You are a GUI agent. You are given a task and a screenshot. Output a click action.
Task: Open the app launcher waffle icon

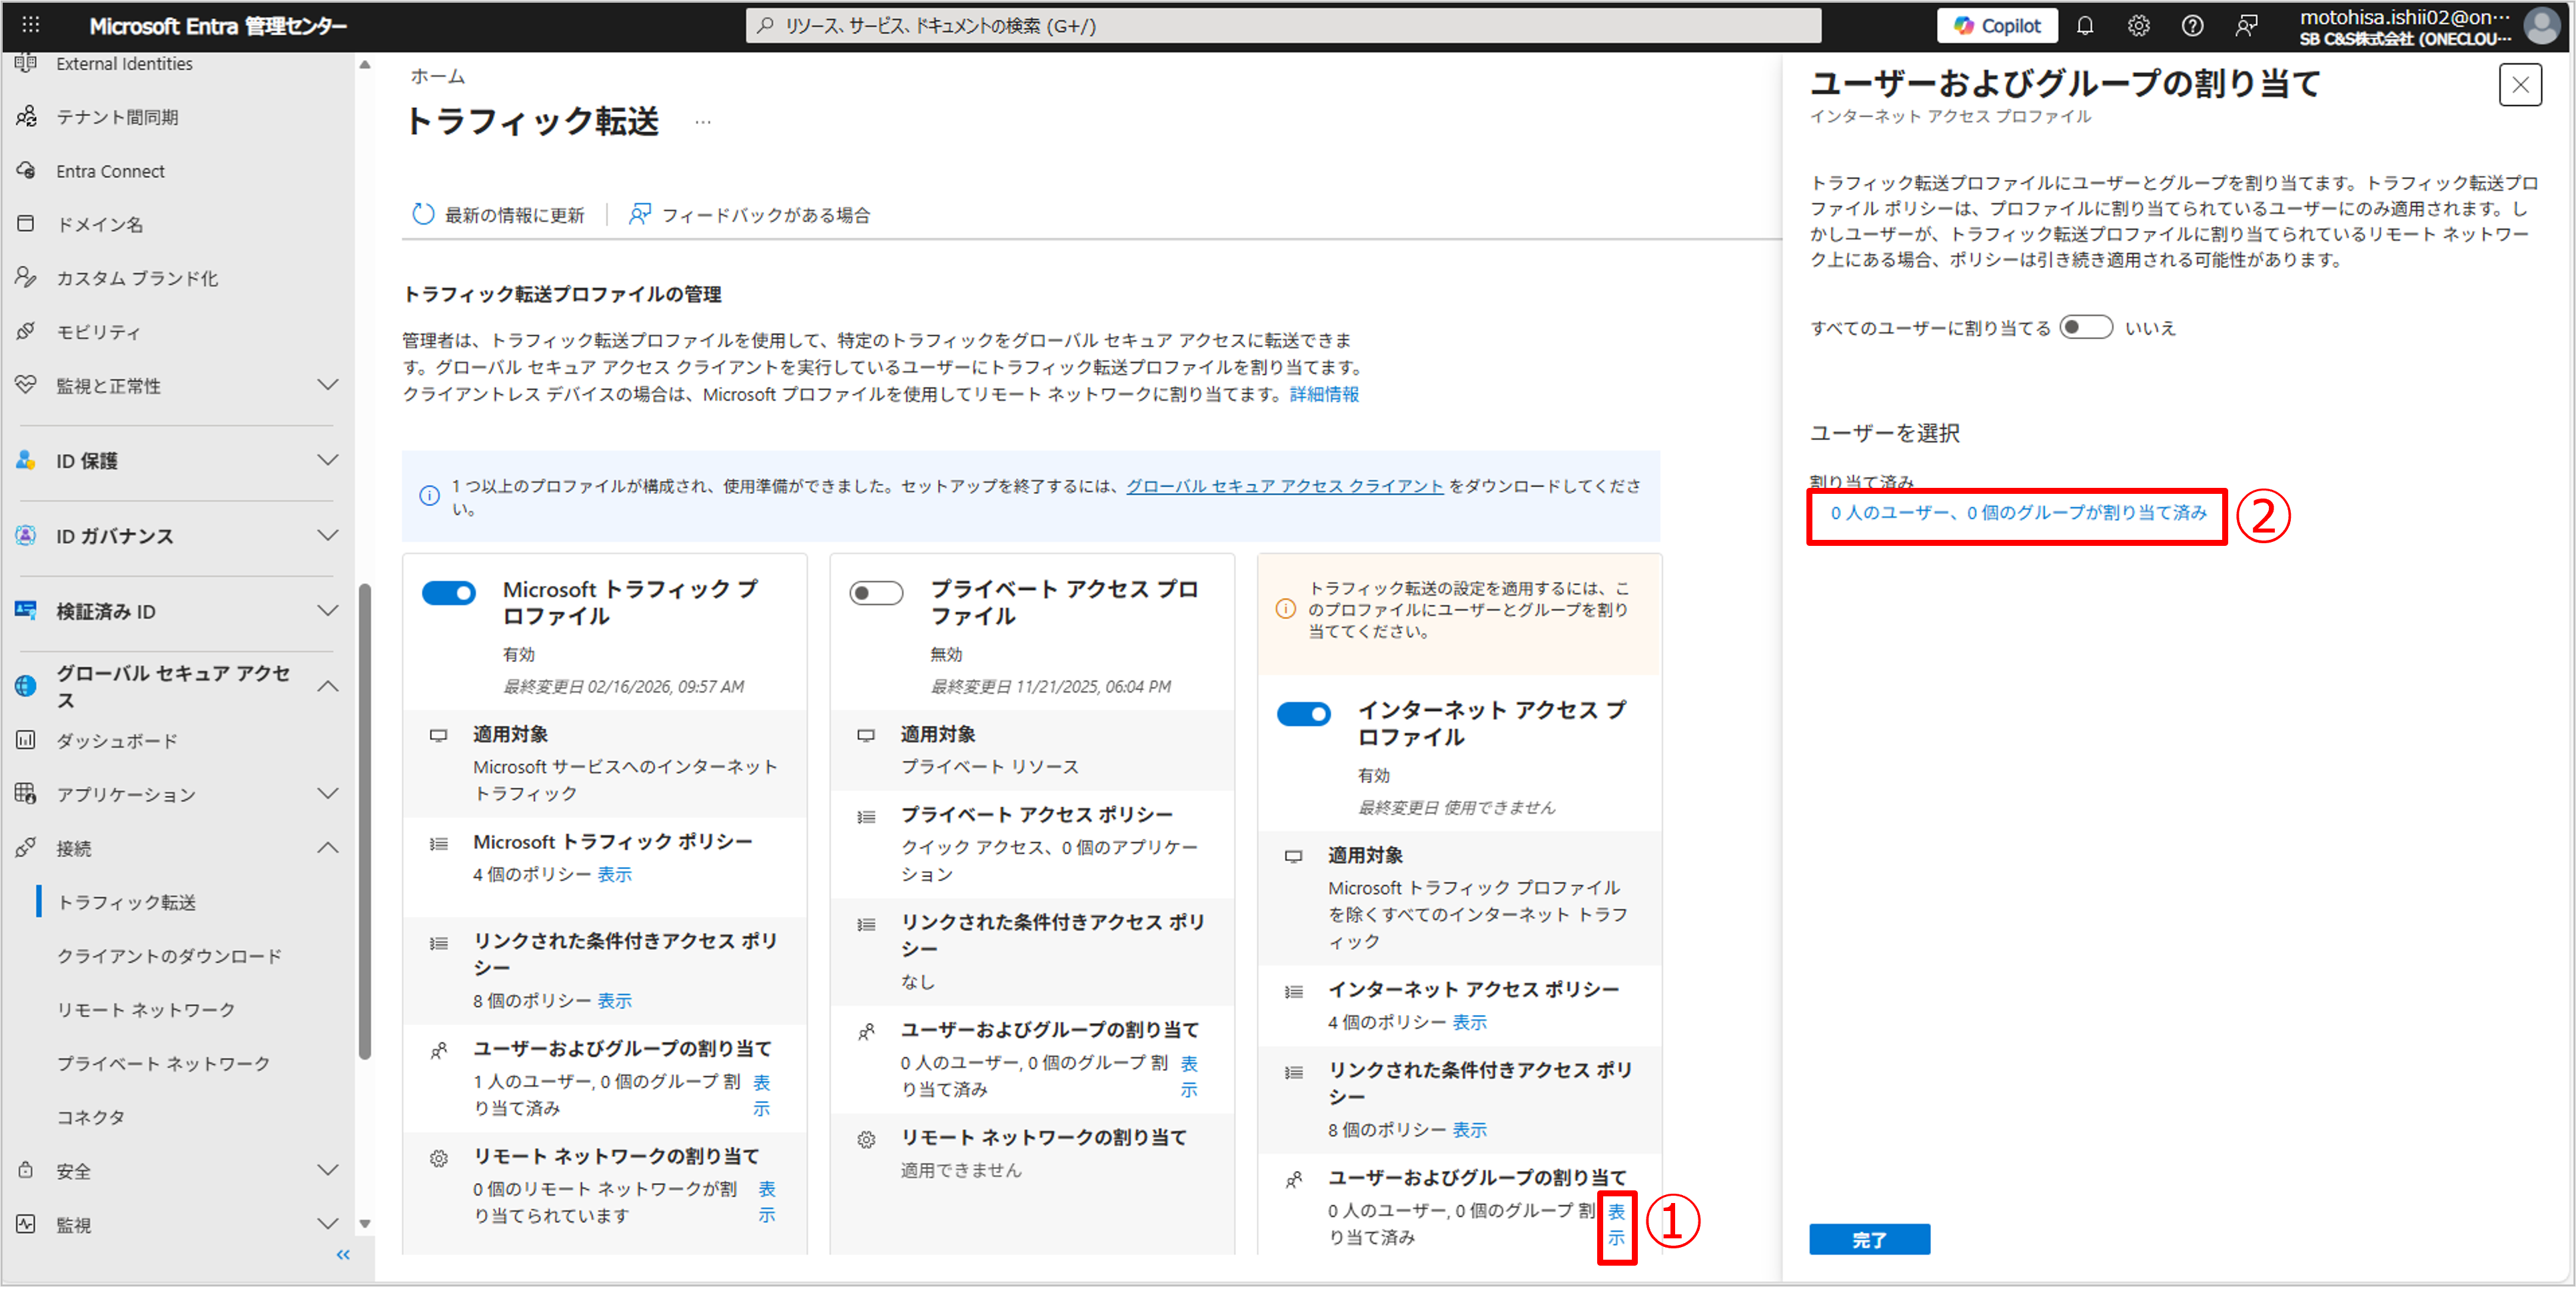pos(30,25)
